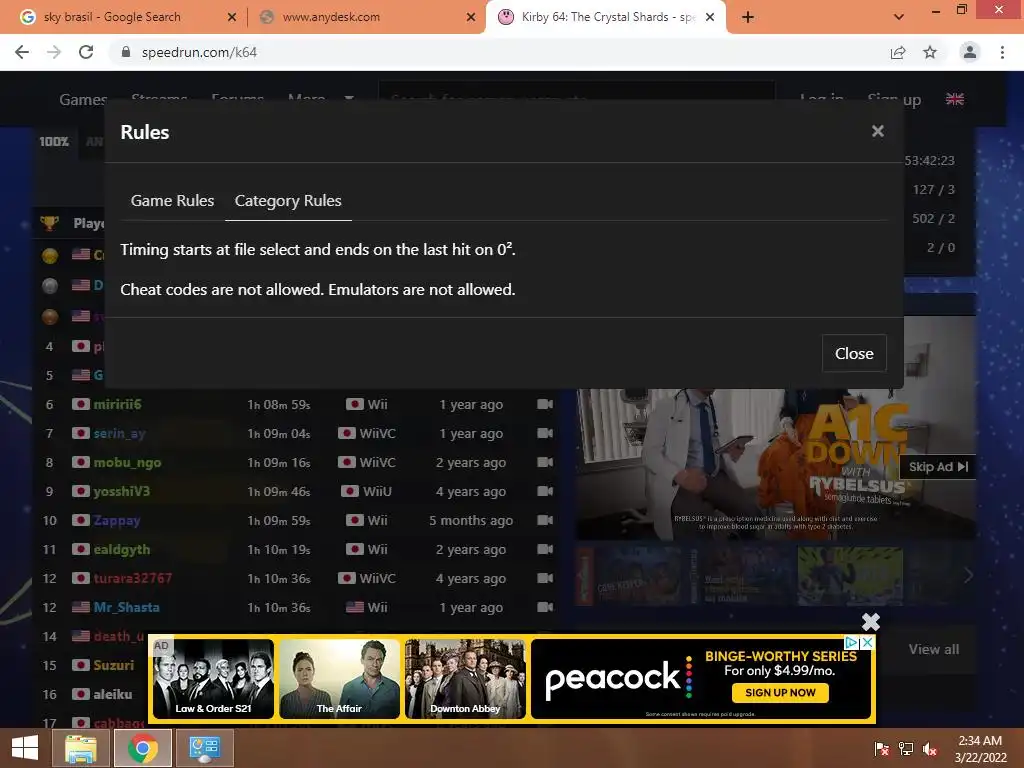Image resolution: width=1024 pixels, height=768 pixels.
Task: Open ealdgyth's run video camera icon
Action: click(545, 549)
